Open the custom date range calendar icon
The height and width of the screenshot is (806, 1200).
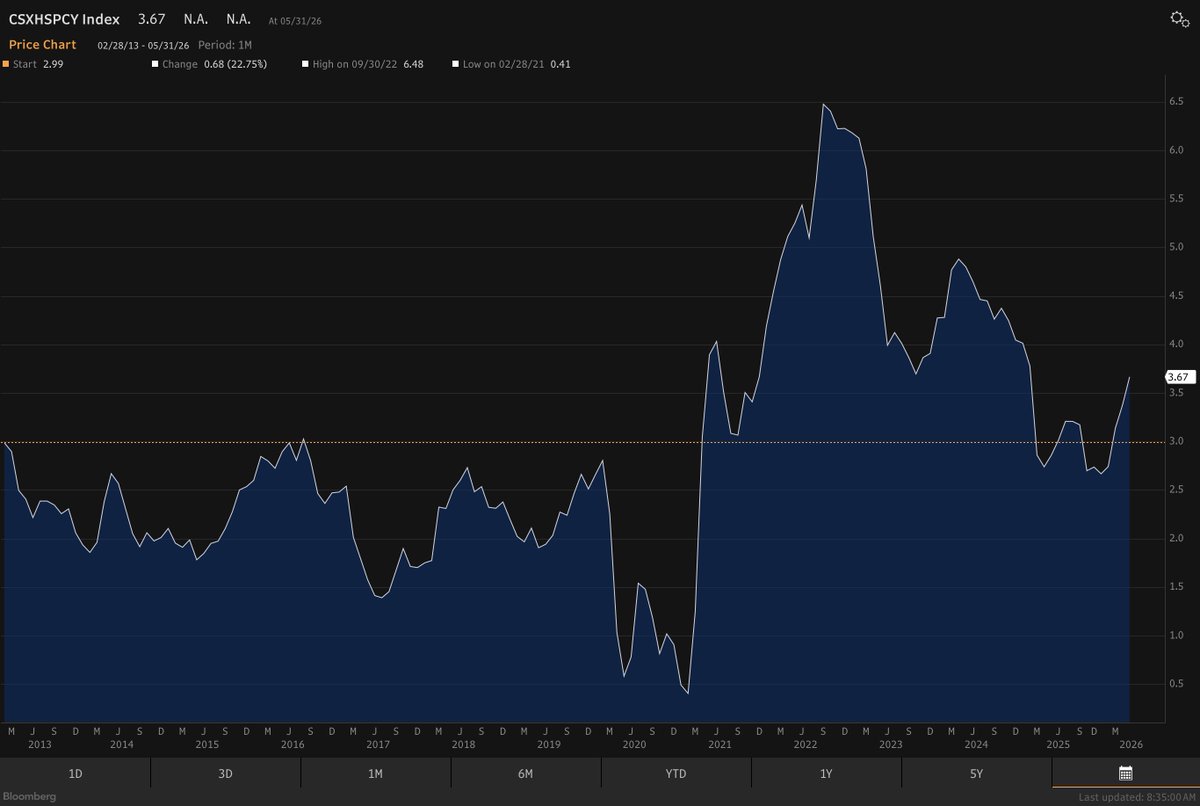coord(1125,773)
